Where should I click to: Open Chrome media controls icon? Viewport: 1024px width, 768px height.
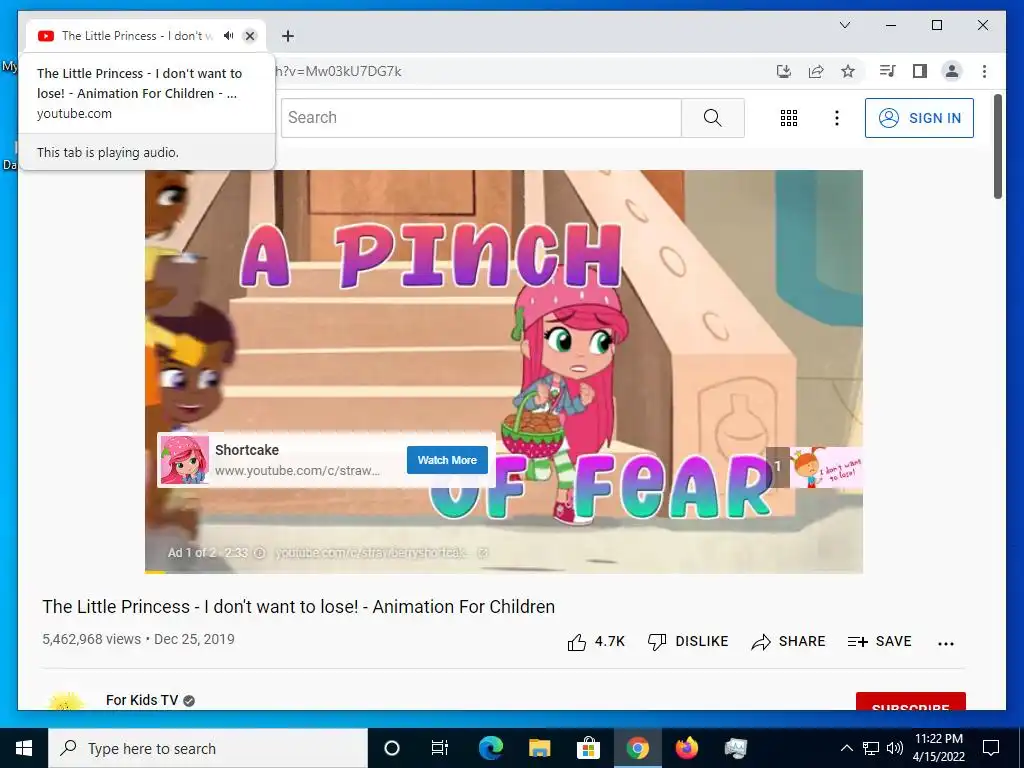pyautogui.click(x=887, y=71)
